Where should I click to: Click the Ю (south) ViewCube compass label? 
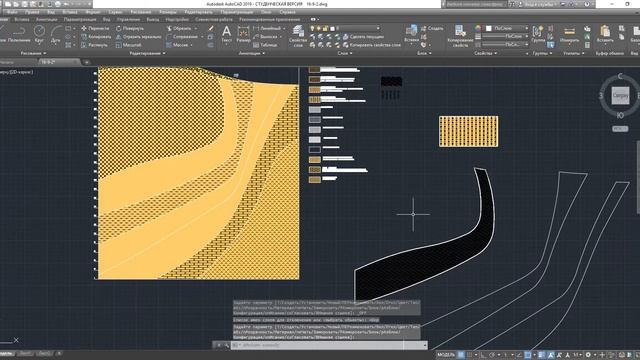620,116
